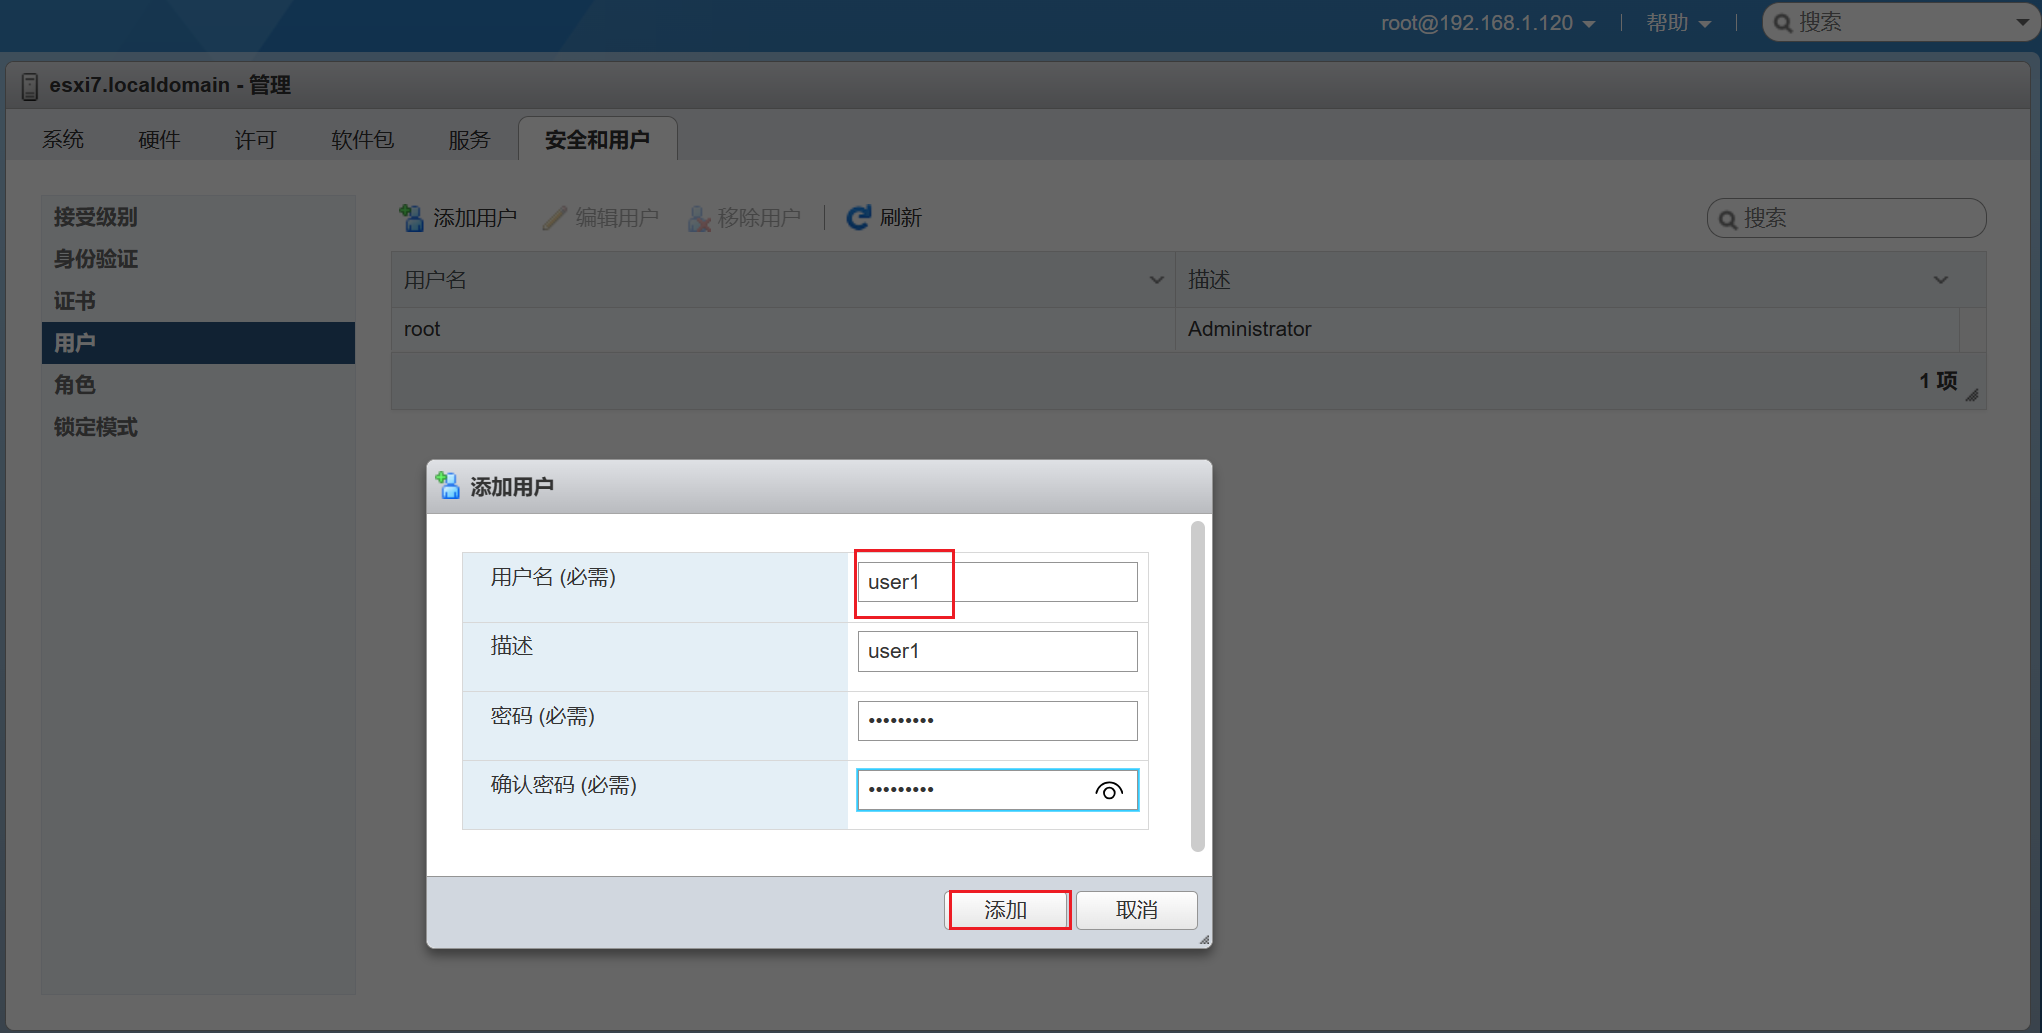The width and height of the screenshot is (2042, 1033).
Task: Click the Add User toolbar icon
Action: pos(411,218)
